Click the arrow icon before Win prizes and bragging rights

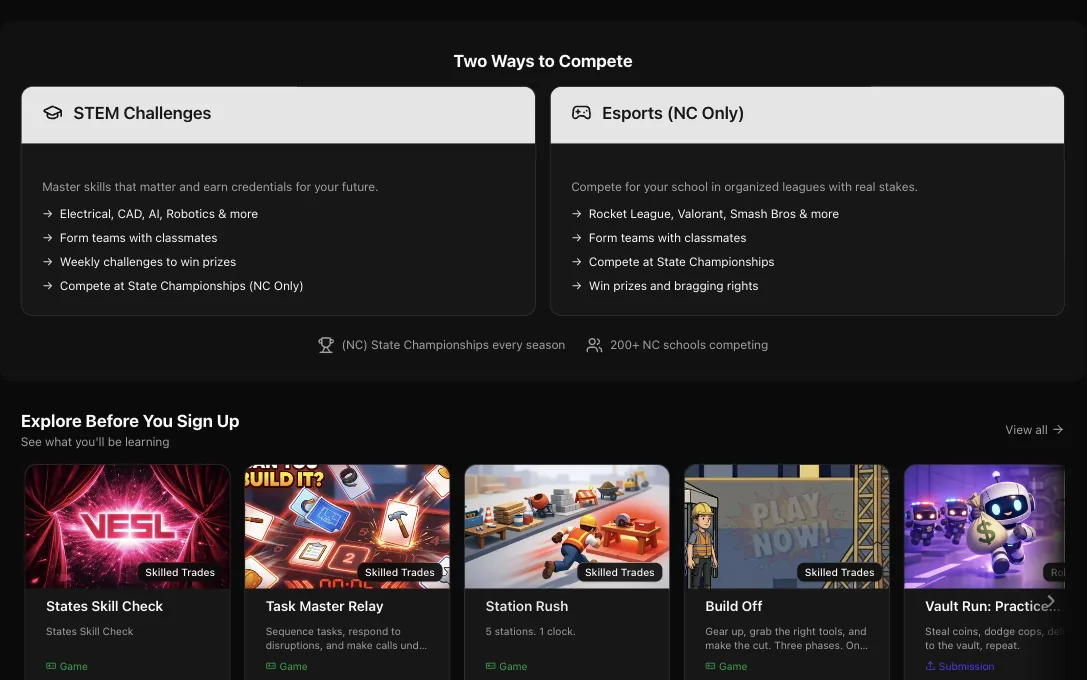(x=576, y=286)
